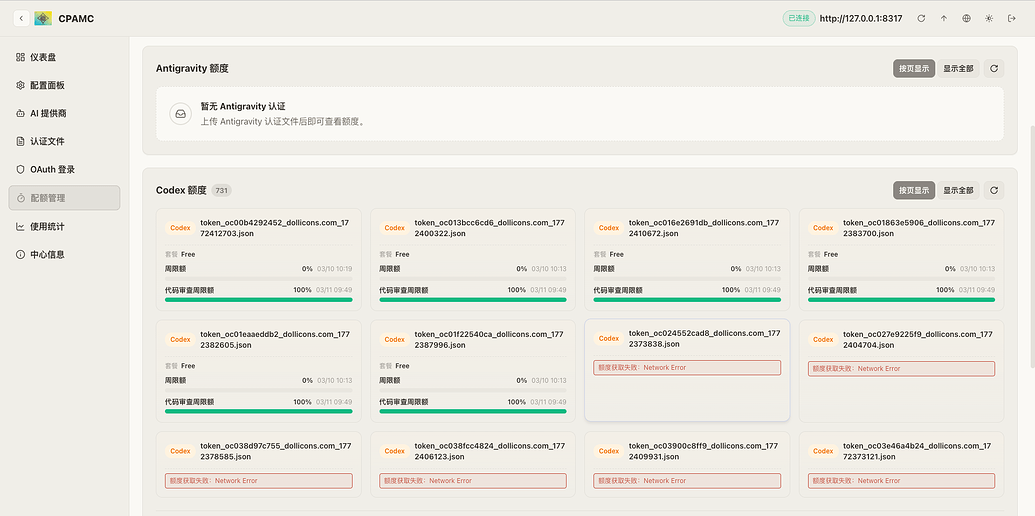Click Network Error message on token_oc03900c8ff9 card
Viewport: 1035px width, 516px height.
(x=687, y=480)
